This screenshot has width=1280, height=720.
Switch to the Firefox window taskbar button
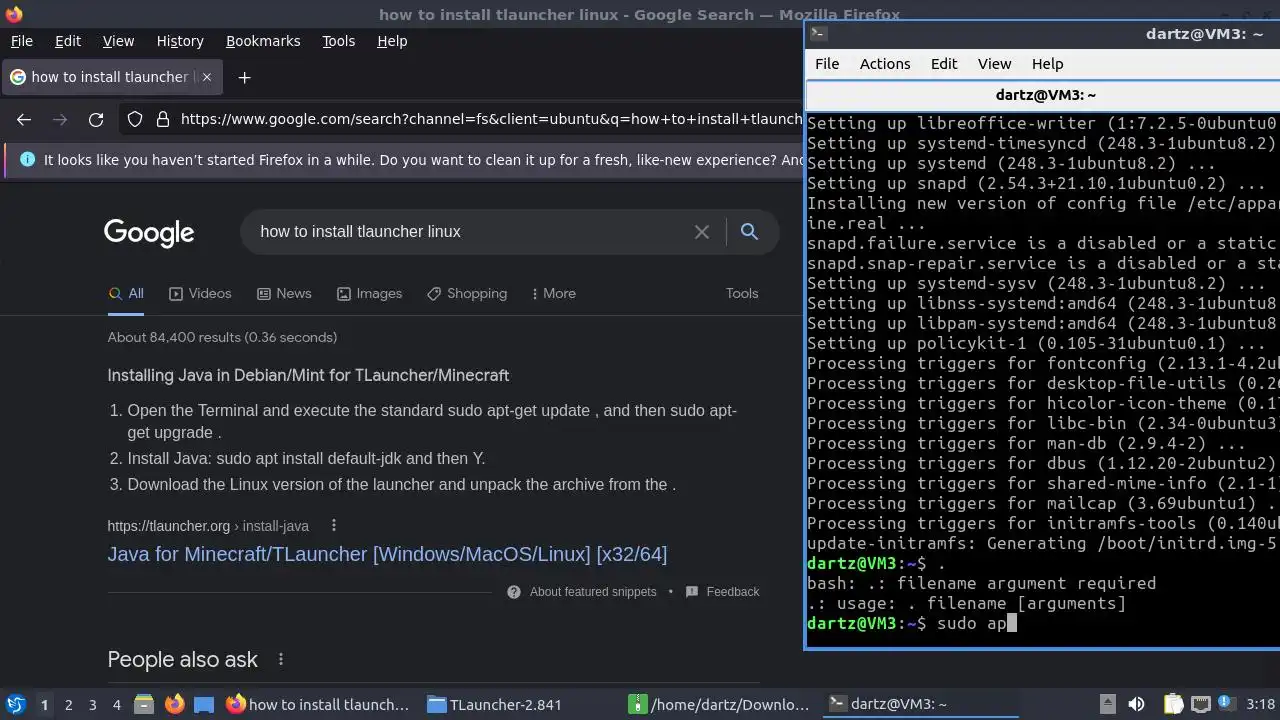318,705
